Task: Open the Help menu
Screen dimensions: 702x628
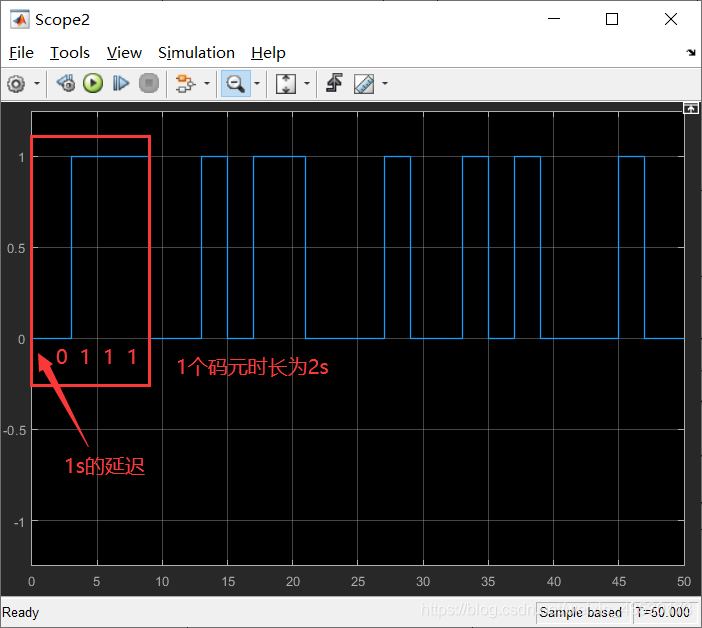Action: coord(268,53)
